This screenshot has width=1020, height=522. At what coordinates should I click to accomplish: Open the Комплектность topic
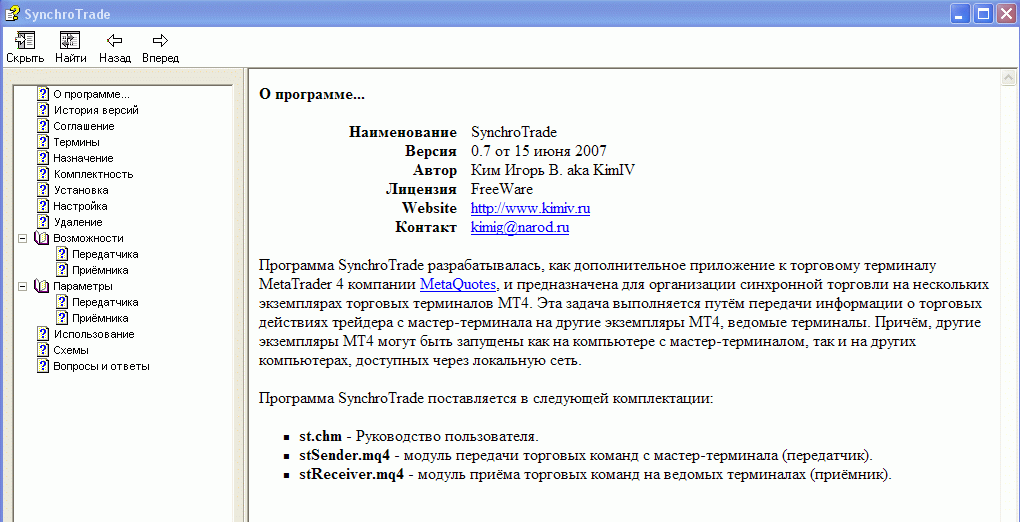point(94,174)
